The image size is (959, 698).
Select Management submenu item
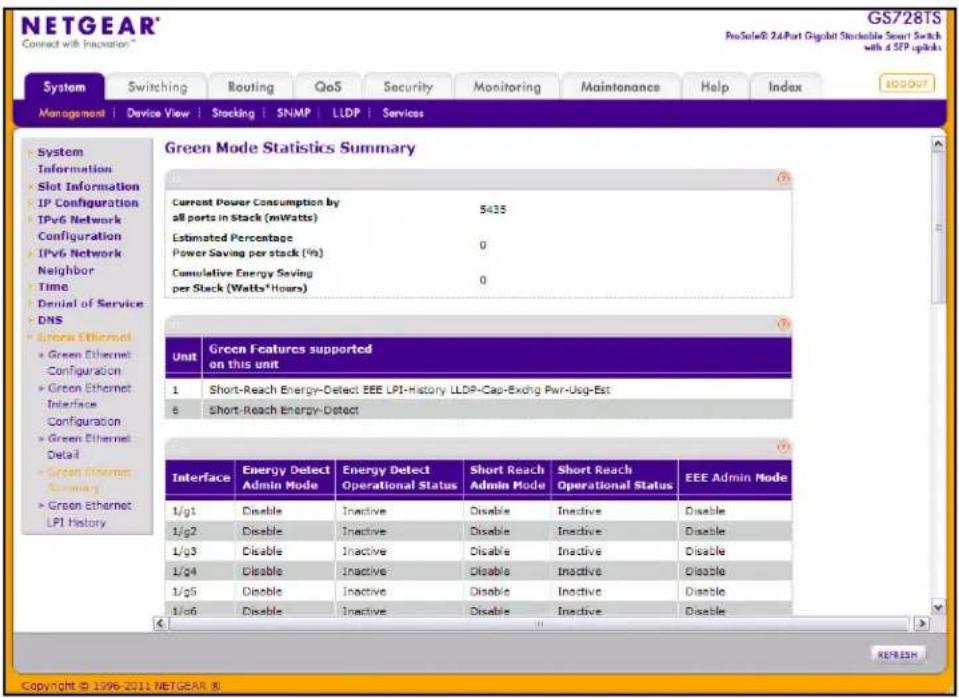pyautogui.click(x=72, y=113)
